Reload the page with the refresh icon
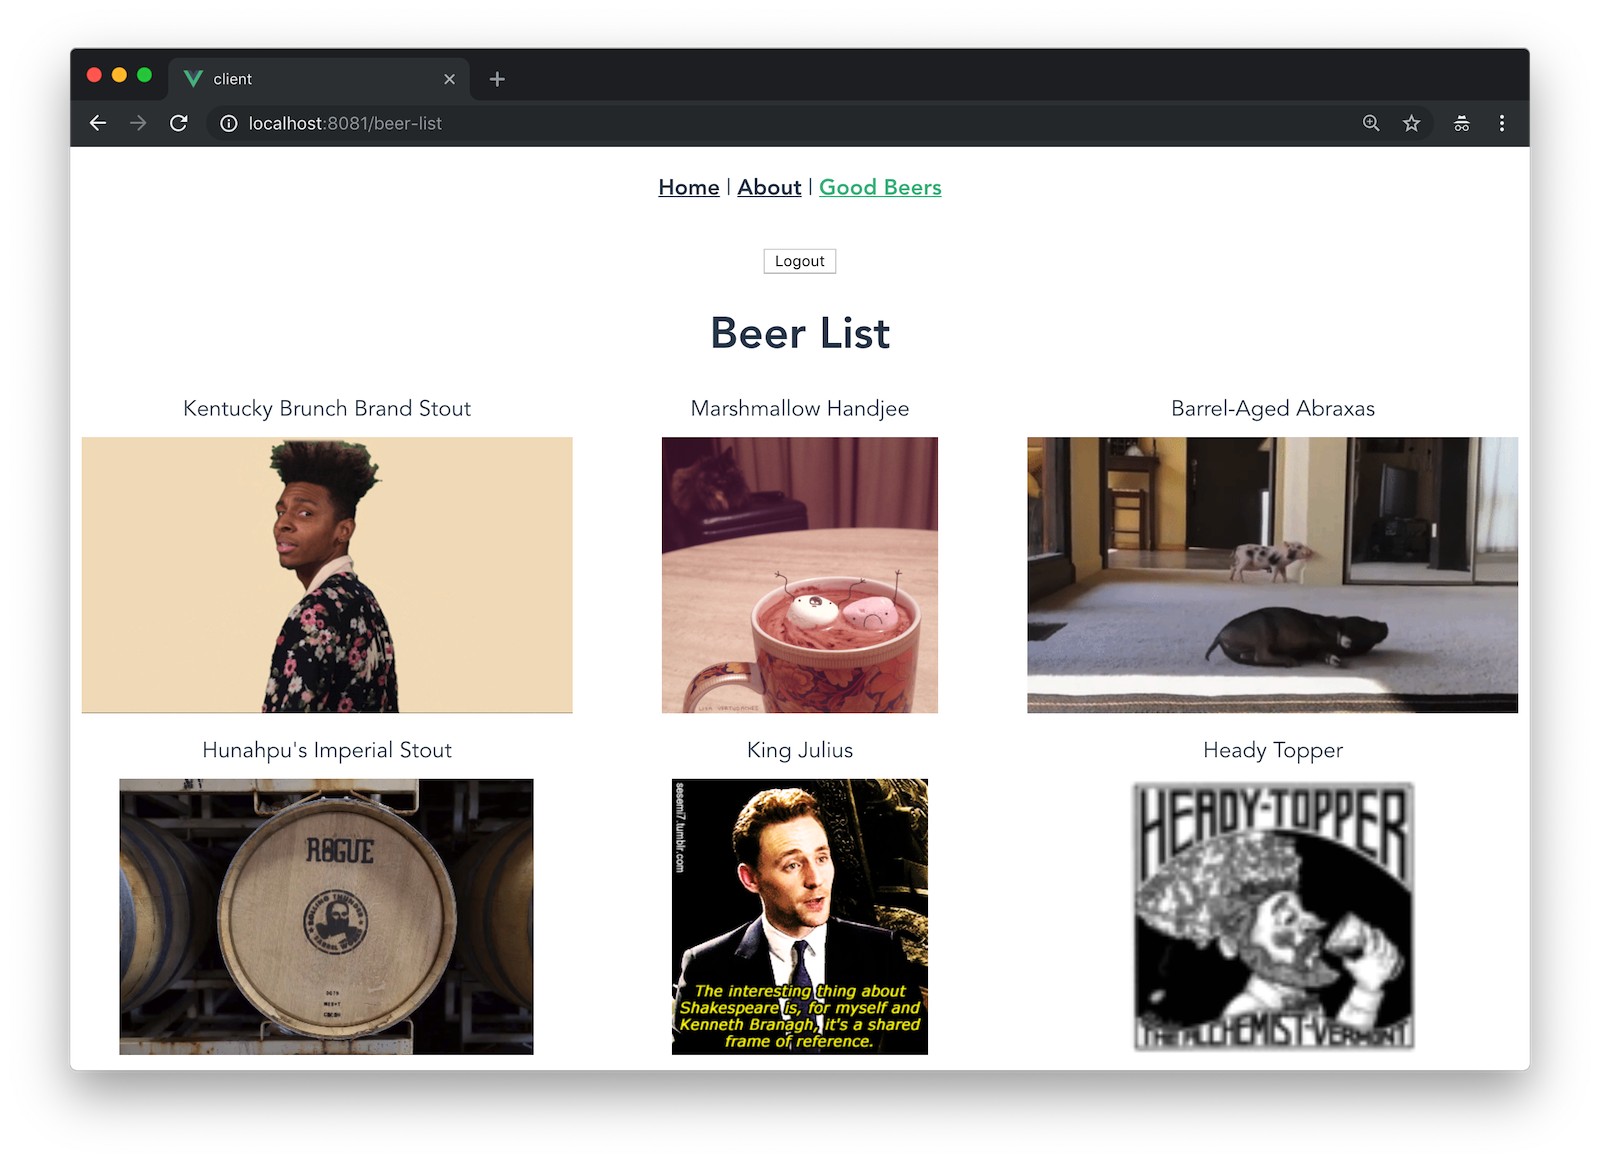This screenshot has height=1163, width=1600. (x=179, y=123)
